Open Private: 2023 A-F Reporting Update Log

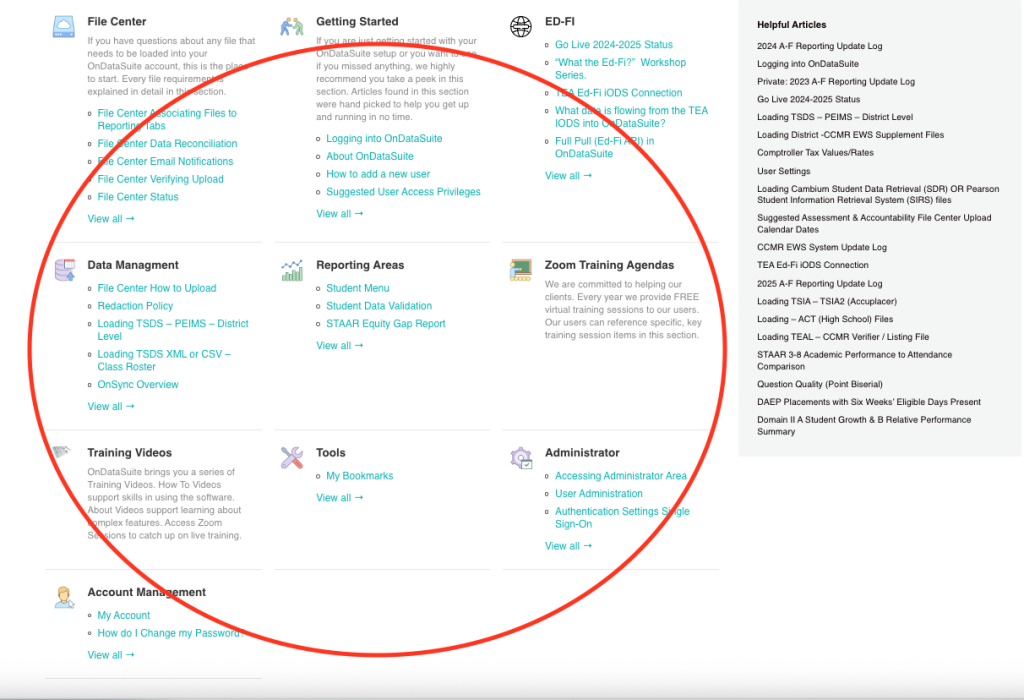(836, 82)
